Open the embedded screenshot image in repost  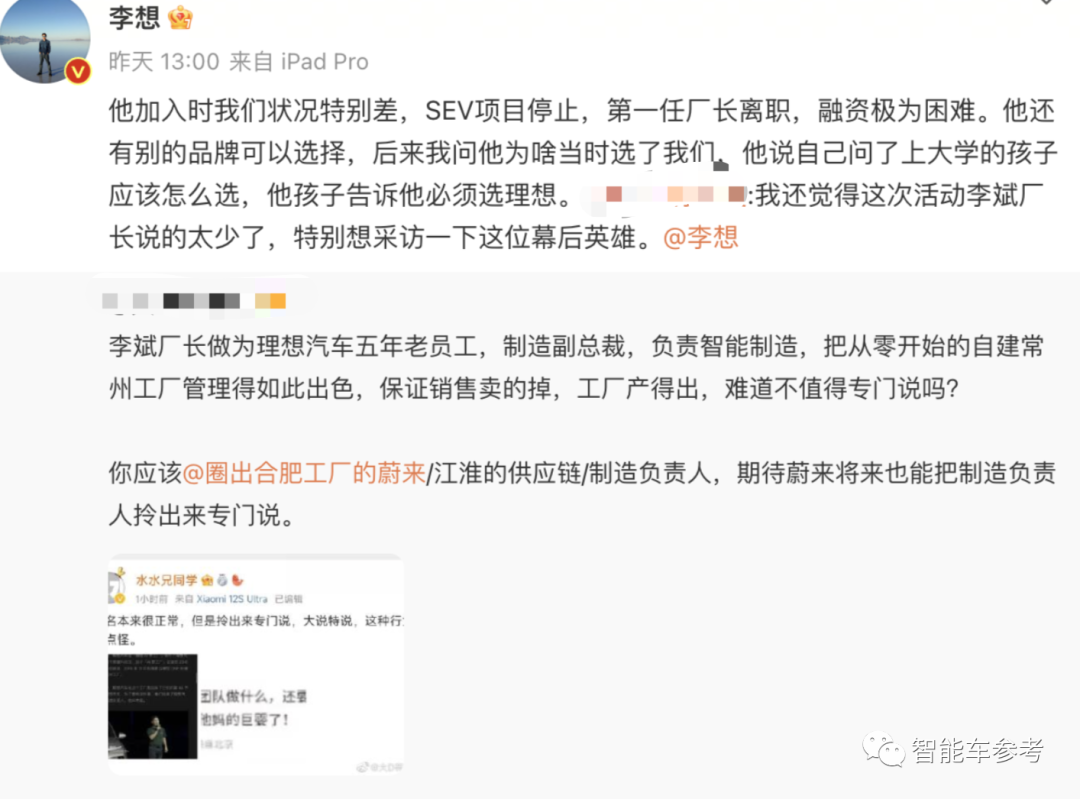tap(256, 664)
